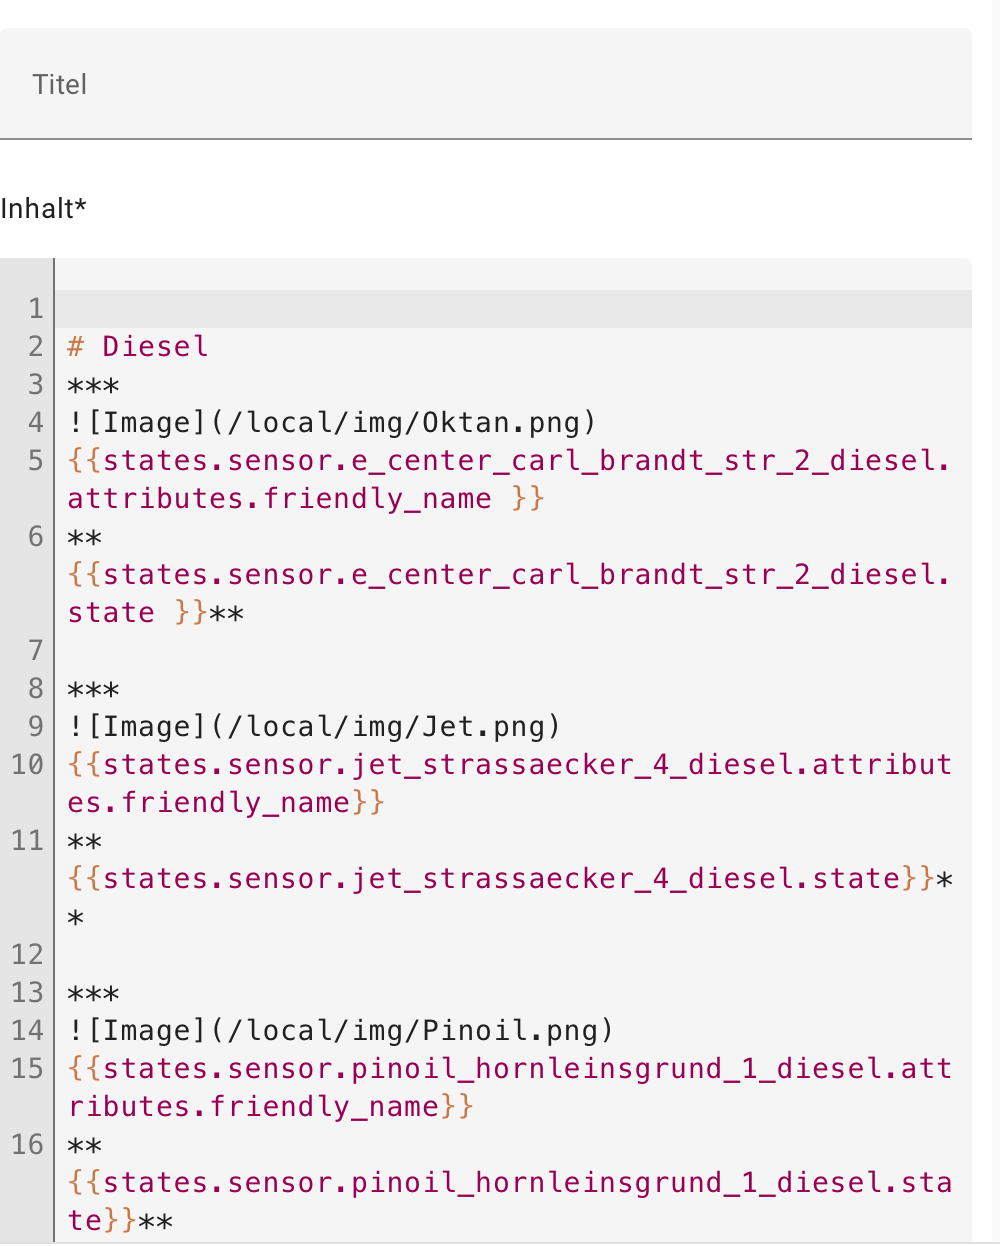Click the Jet.png image path line
Viewport: 1000px width, 1246px height.
point(314,727)
